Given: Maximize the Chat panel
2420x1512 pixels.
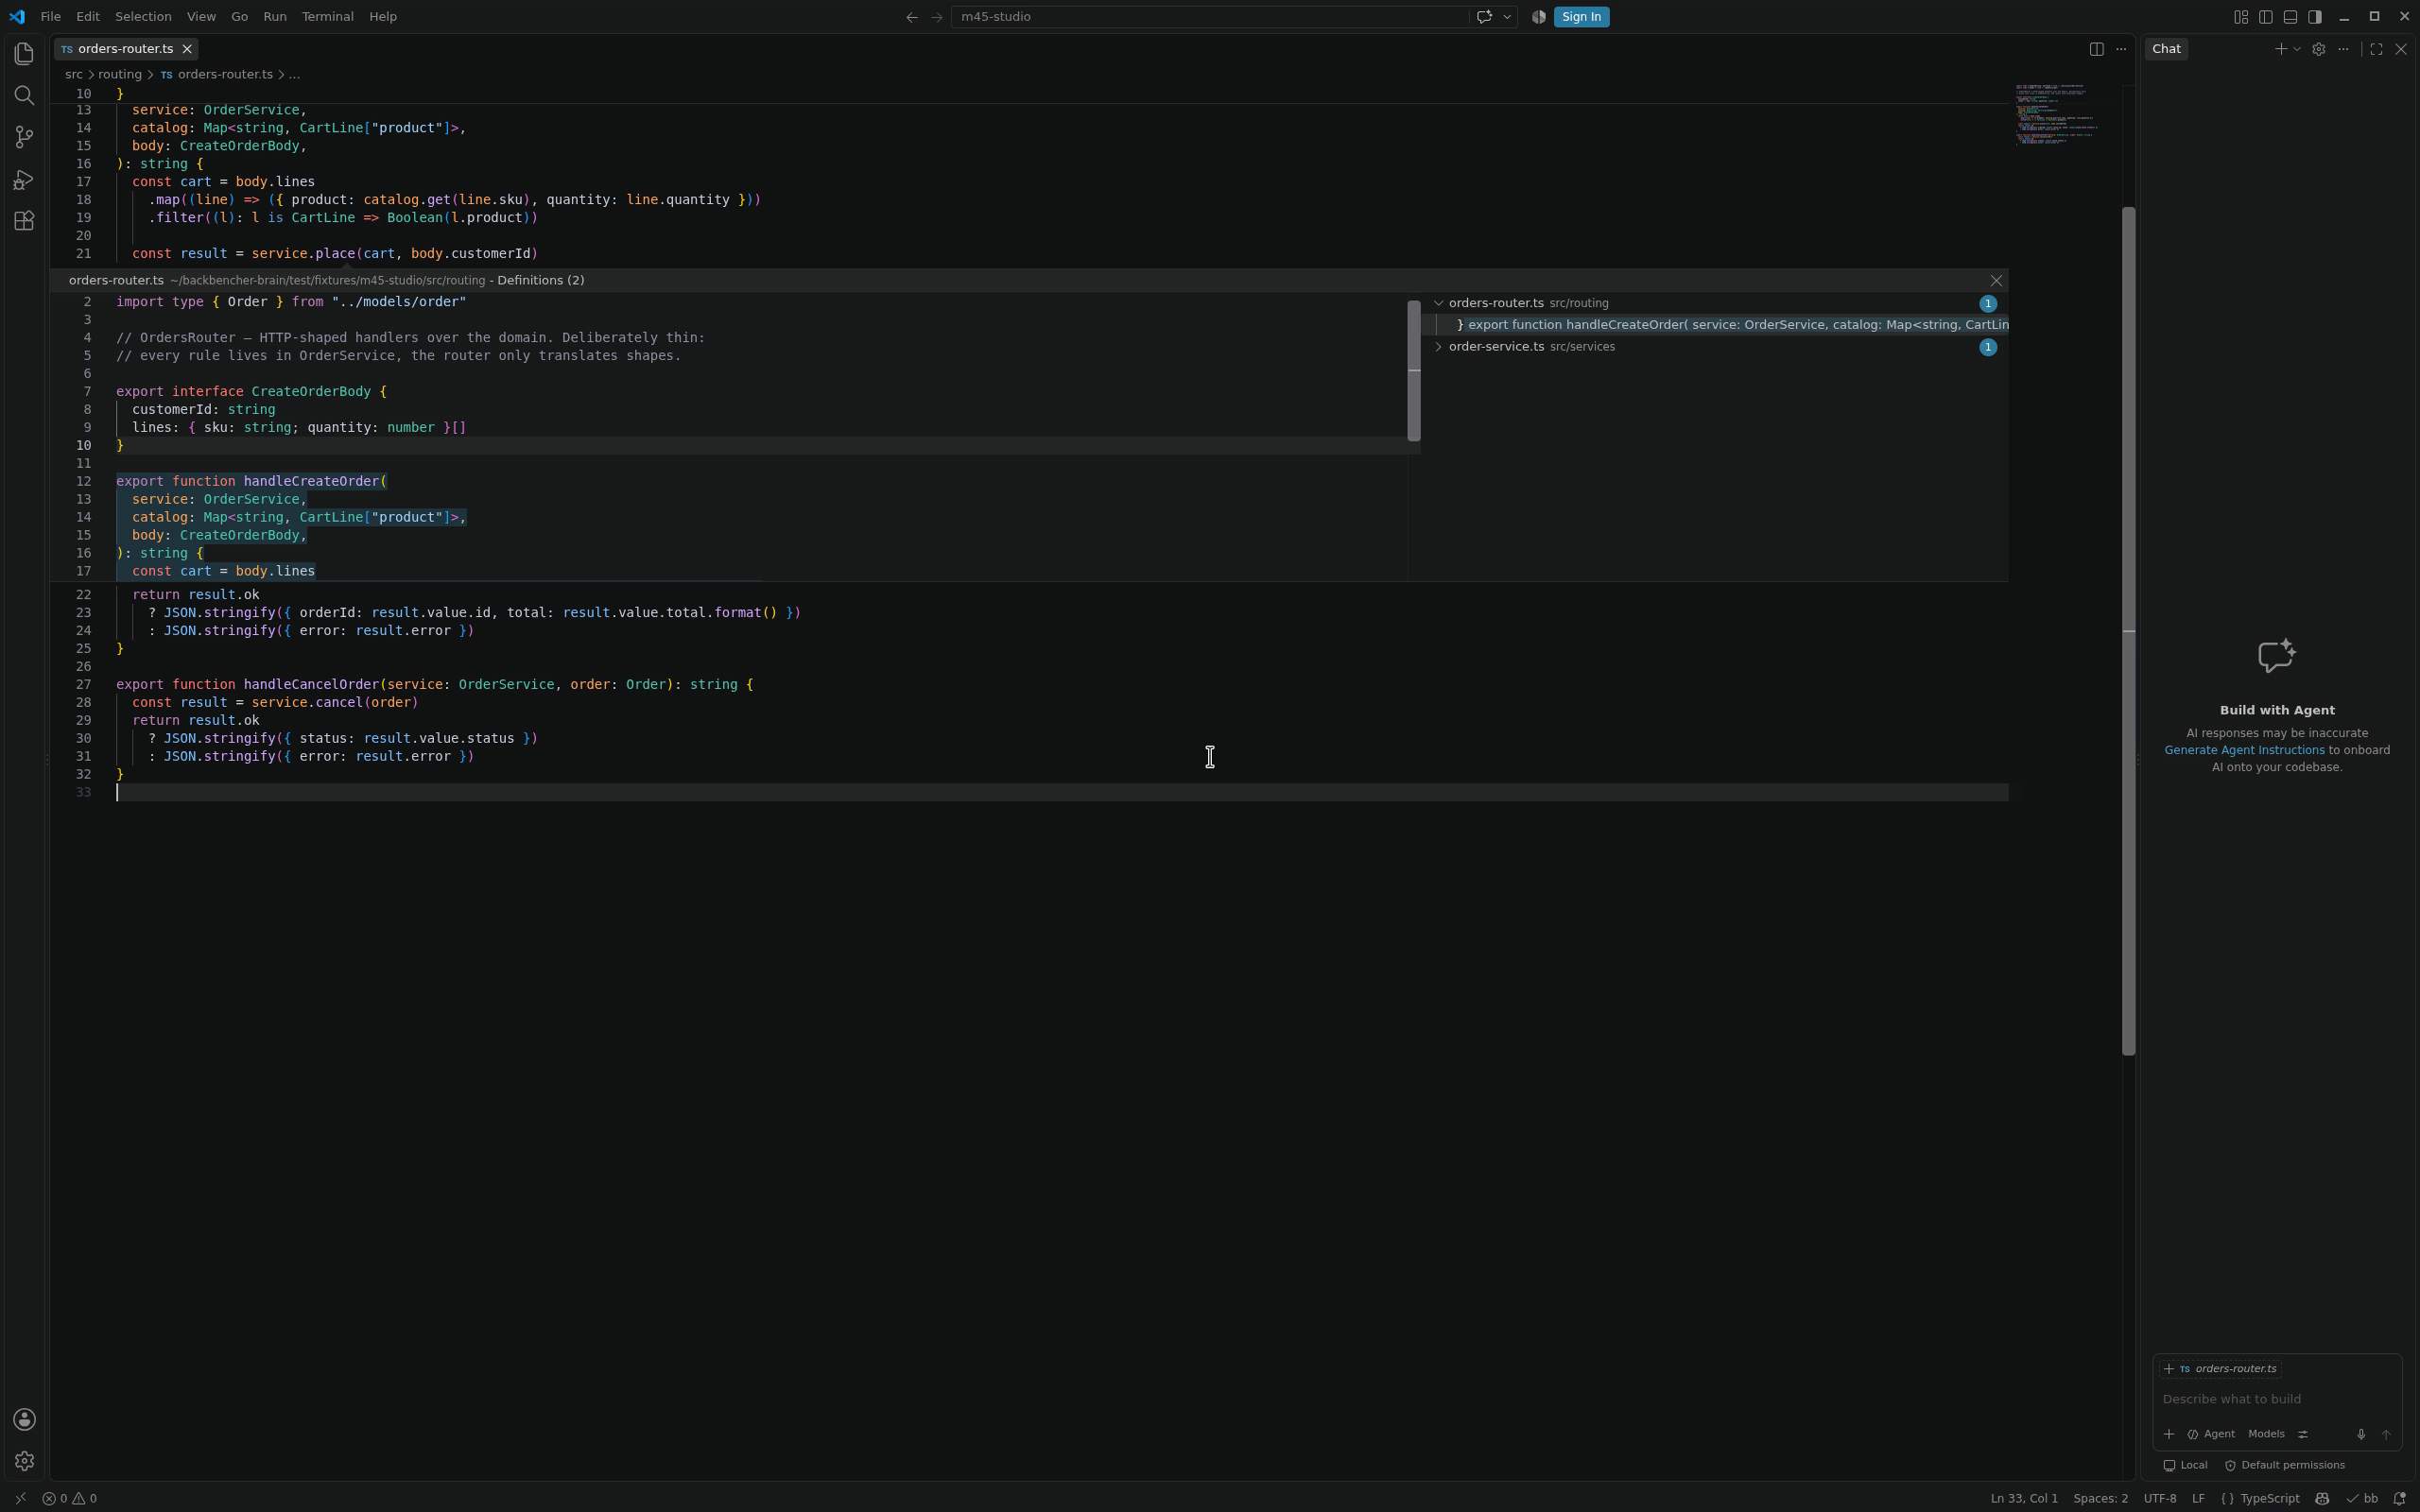Looking at the screenshot, I should pos(2377,49).
